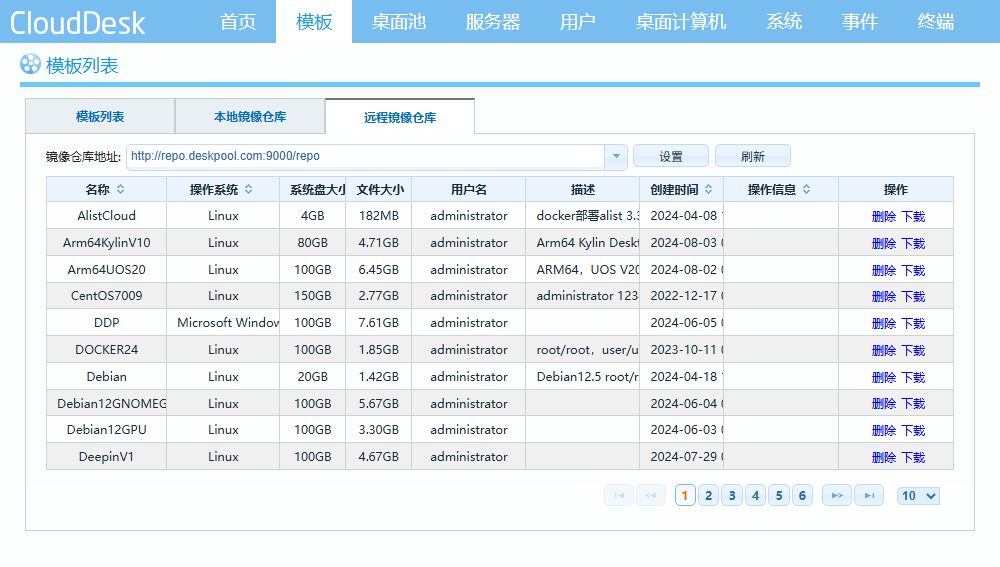Select the Microsoft Windows cell in DDP row

coord(223,323)
